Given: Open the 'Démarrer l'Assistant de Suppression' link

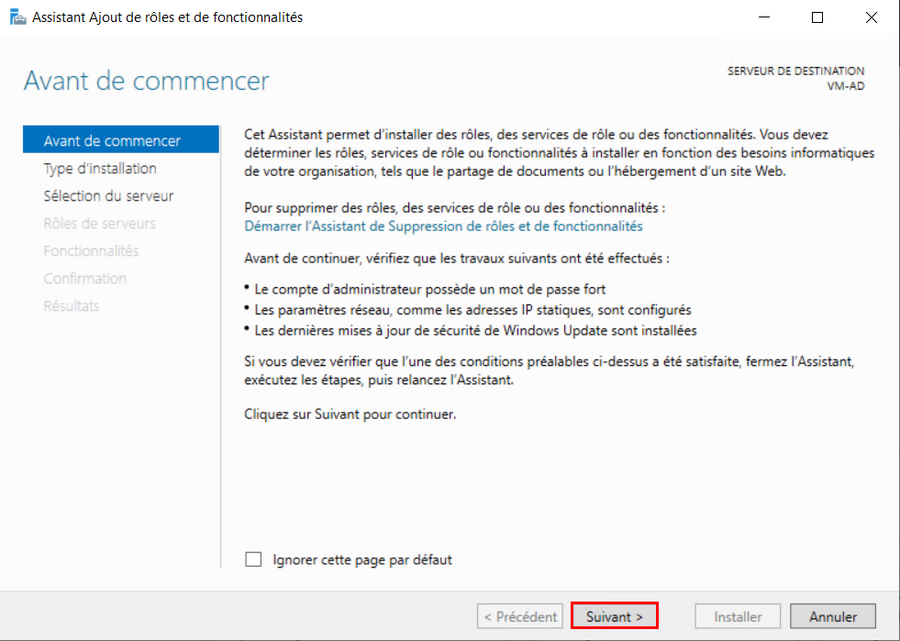Looking at the screenshot, I should tap(443, 227).
